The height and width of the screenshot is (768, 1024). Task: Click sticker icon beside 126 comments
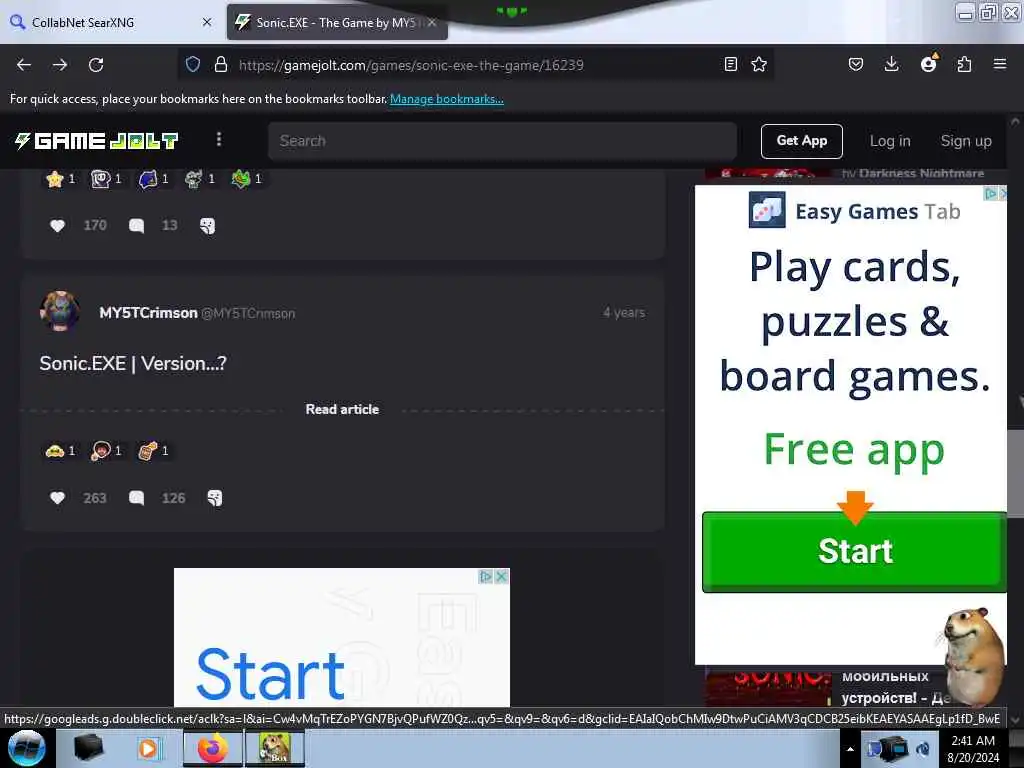[215, 498]
